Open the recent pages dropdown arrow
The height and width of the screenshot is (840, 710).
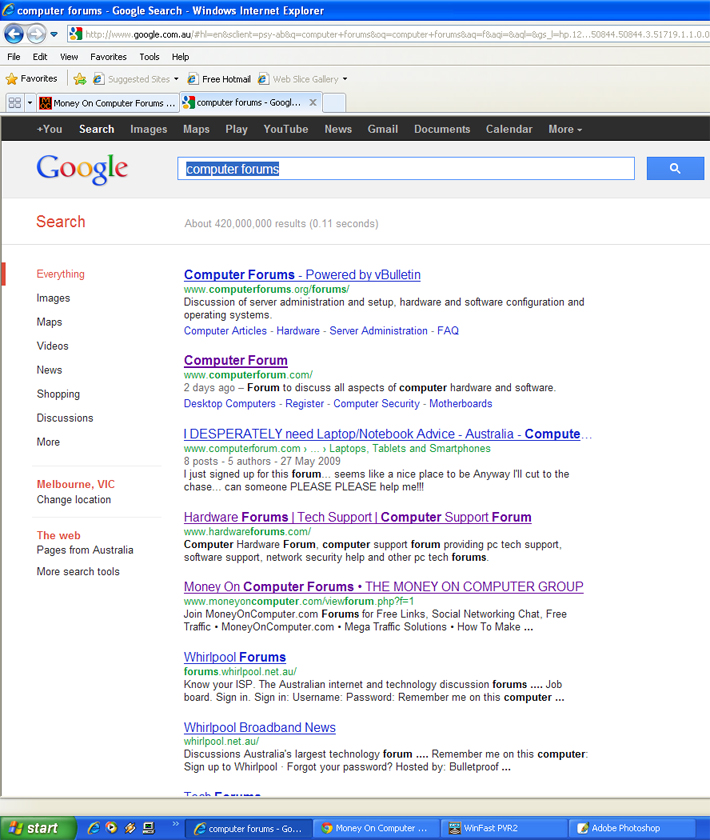54,34
